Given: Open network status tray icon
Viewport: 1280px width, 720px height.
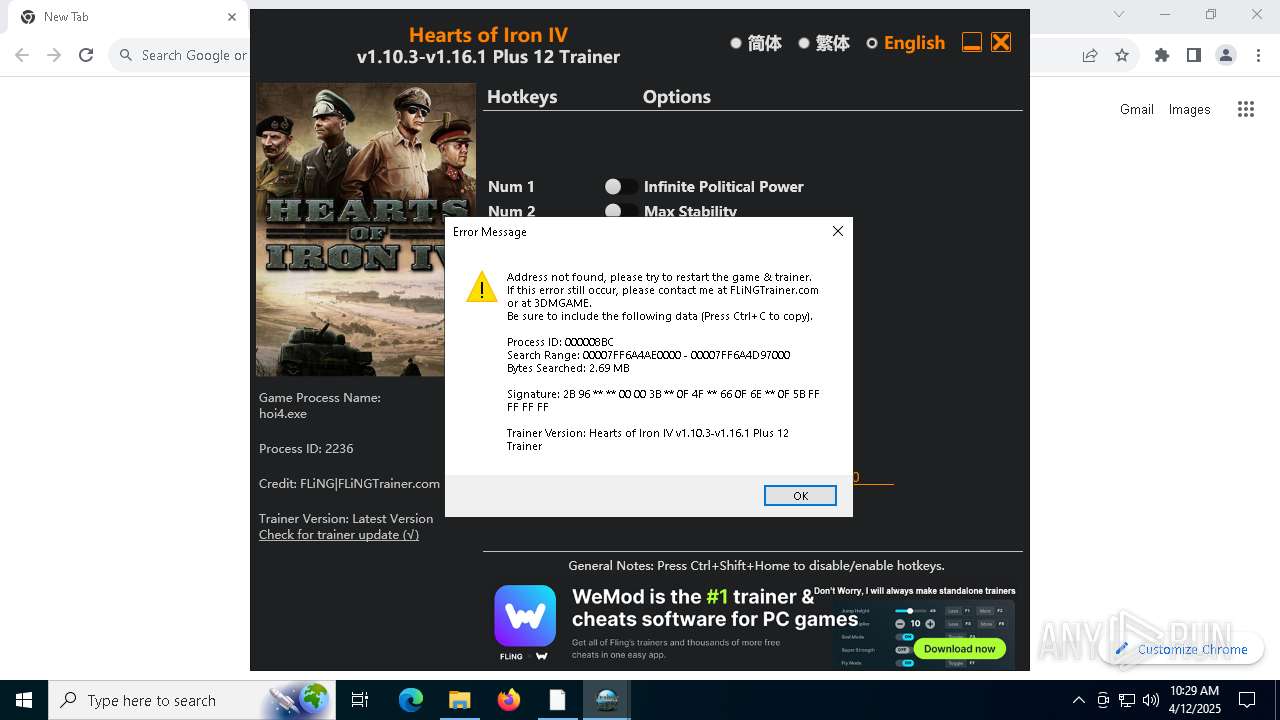Looking at the screenshot, I should click(x=1127, y=700).
